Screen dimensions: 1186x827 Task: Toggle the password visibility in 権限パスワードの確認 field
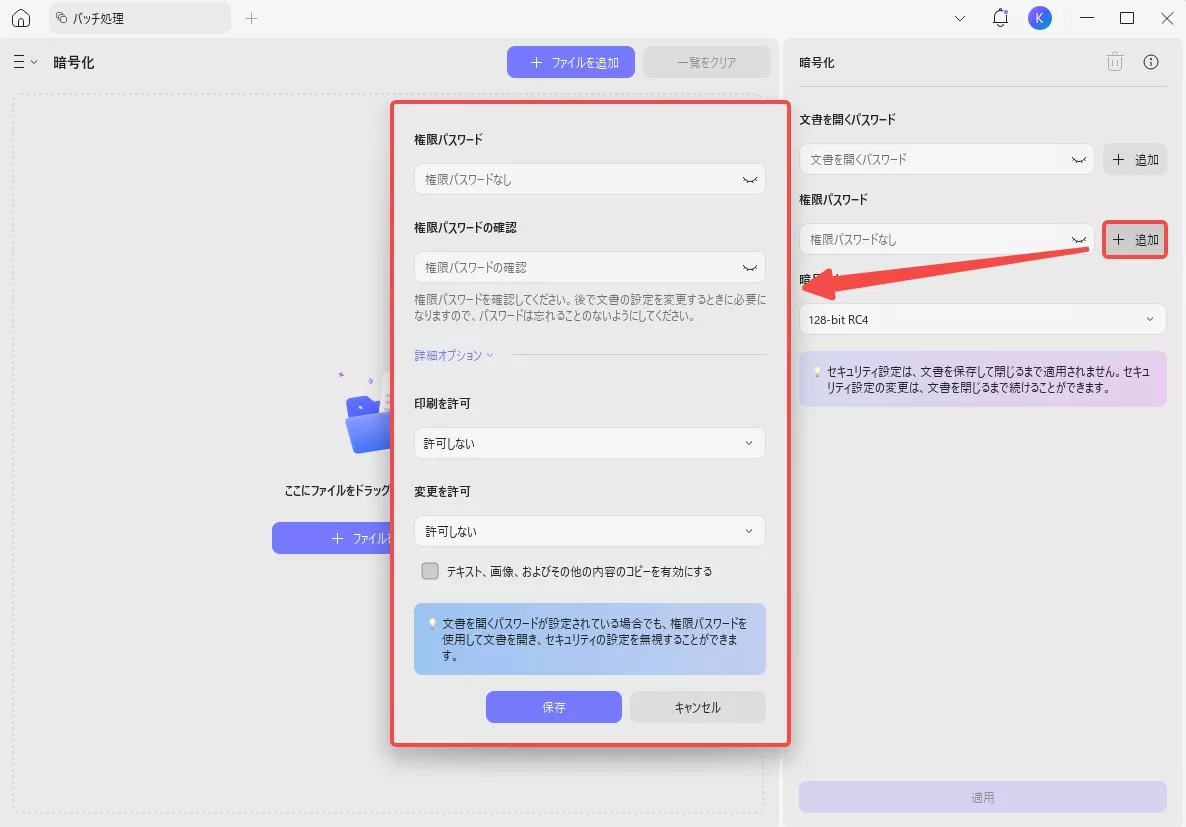click(748, 267)
